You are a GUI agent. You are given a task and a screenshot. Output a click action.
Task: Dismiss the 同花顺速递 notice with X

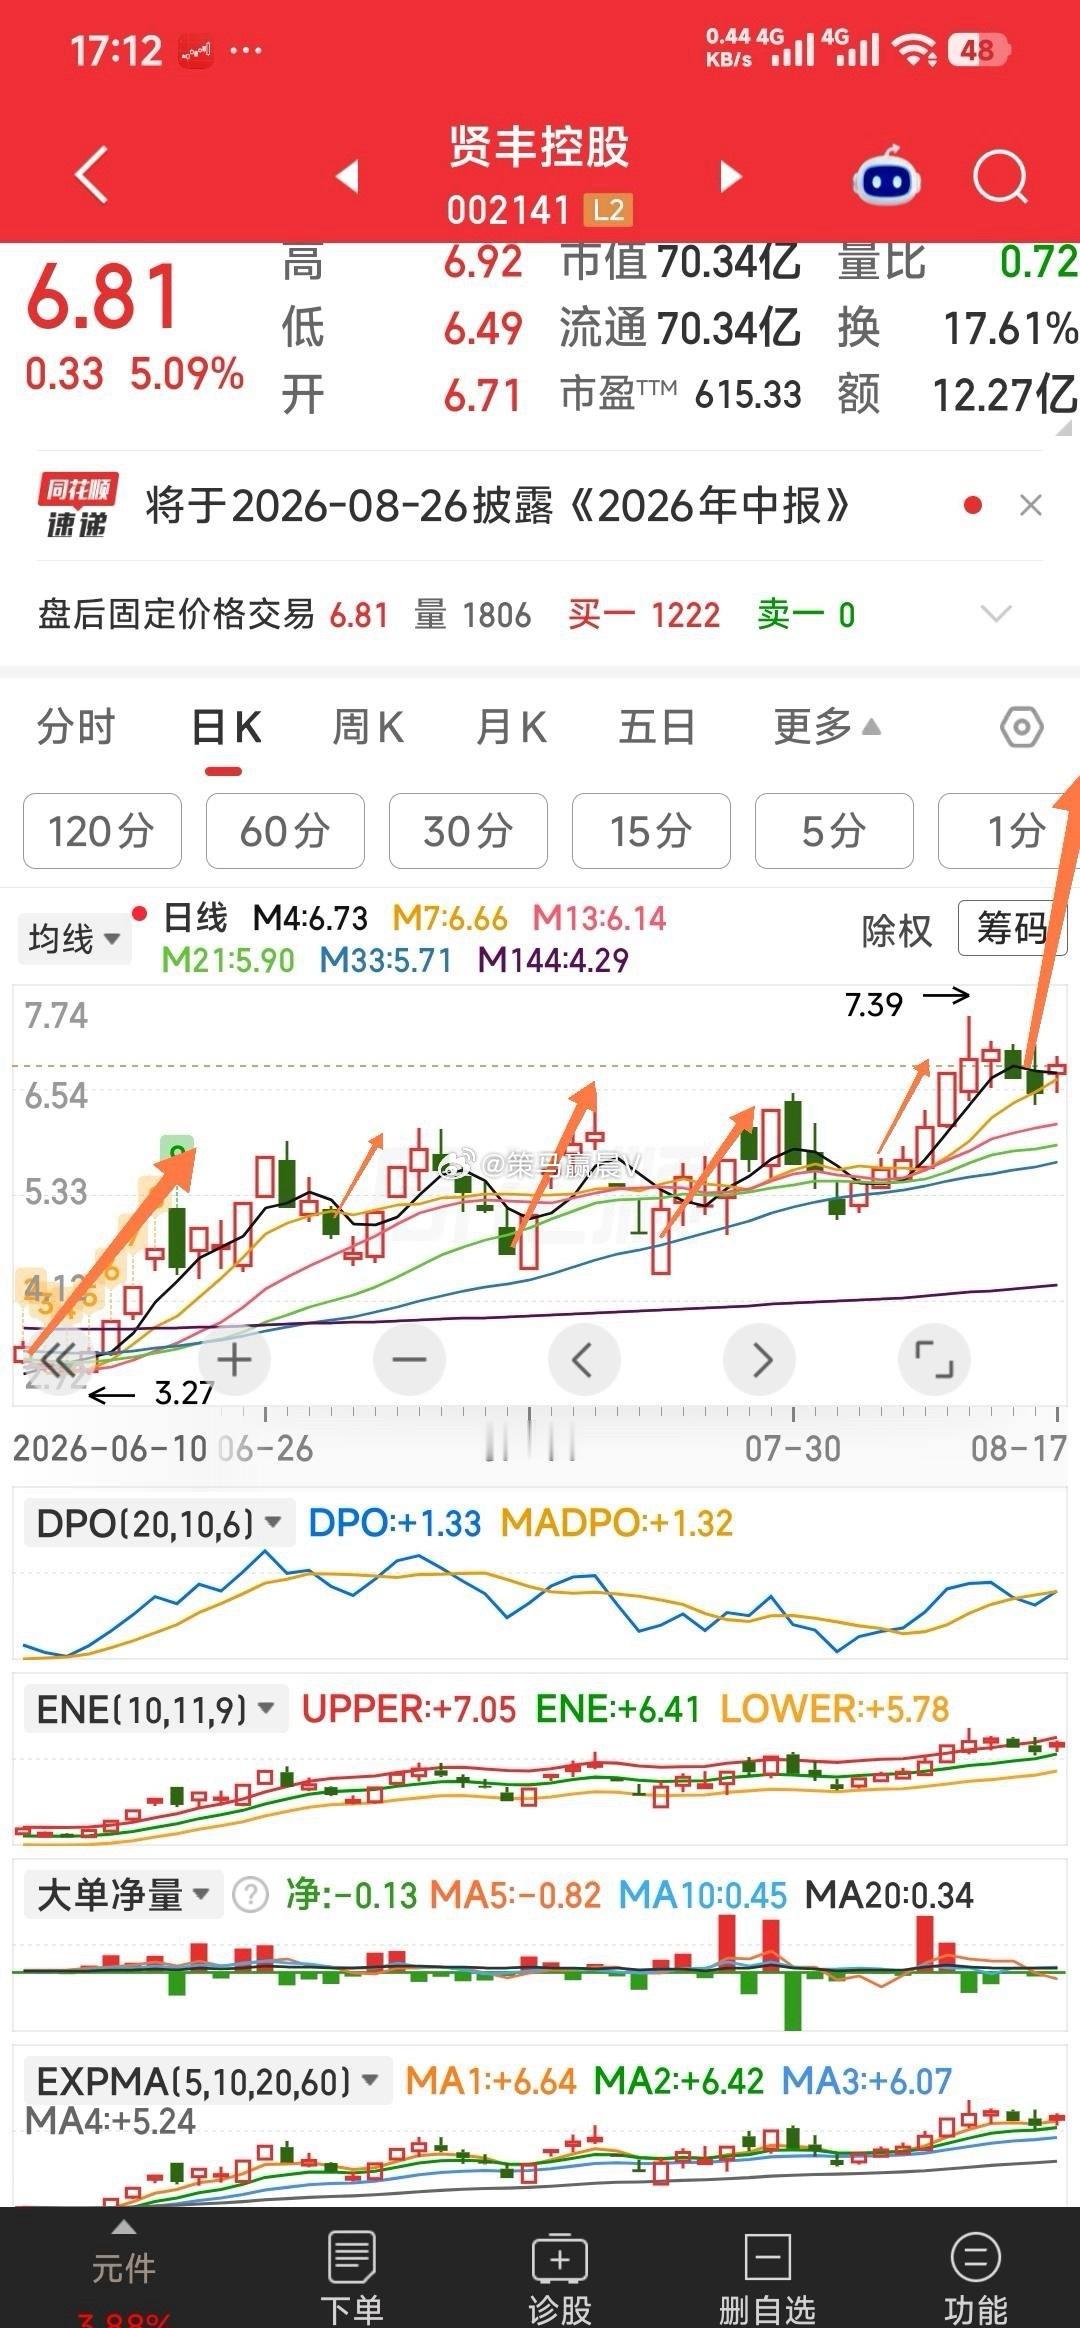(x=1031, y=506)
